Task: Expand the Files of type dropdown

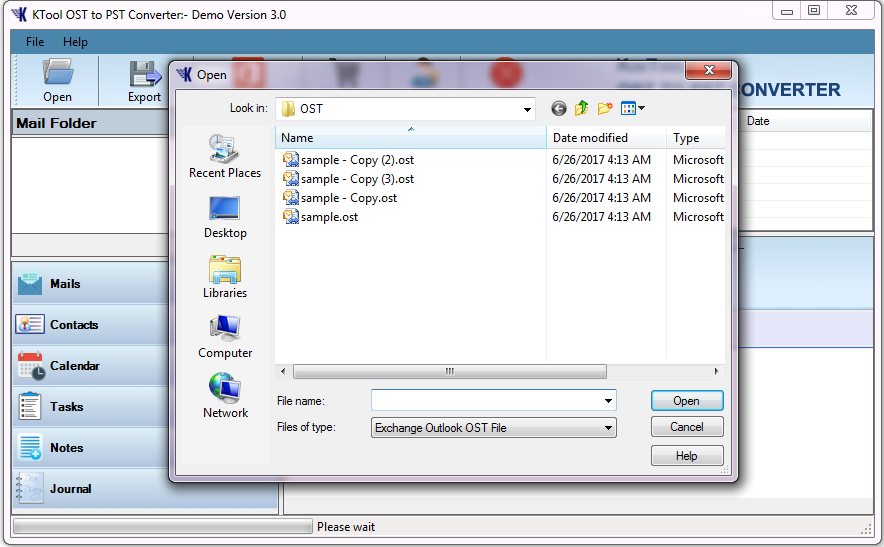Action: (x=608, y=428)
